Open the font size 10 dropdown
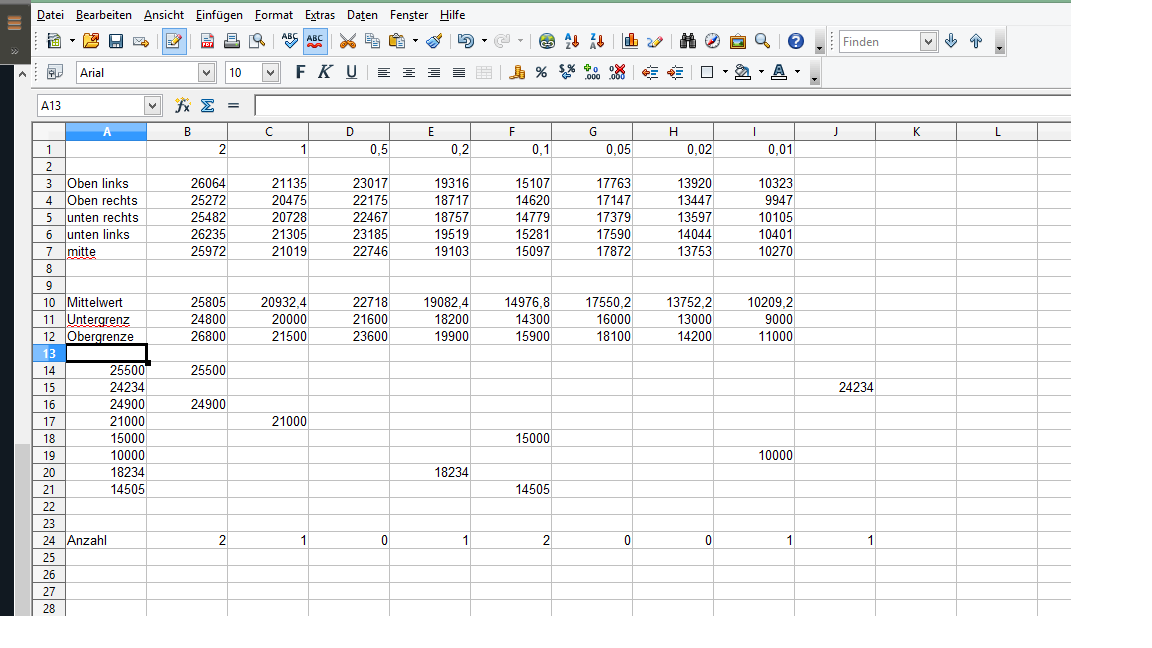The height and width of the screenshot is (648, 1152). tap(270, 73)
